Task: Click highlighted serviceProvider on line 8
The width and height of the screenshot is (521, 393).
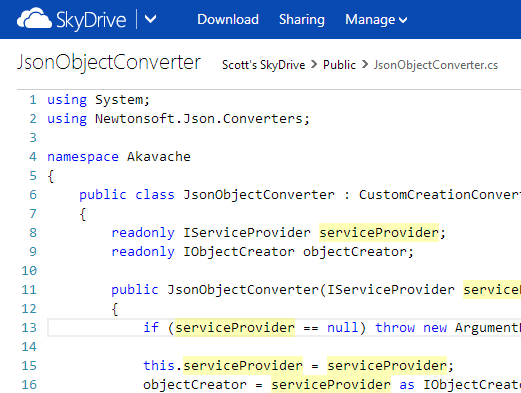Action: (x=379, y=233)
